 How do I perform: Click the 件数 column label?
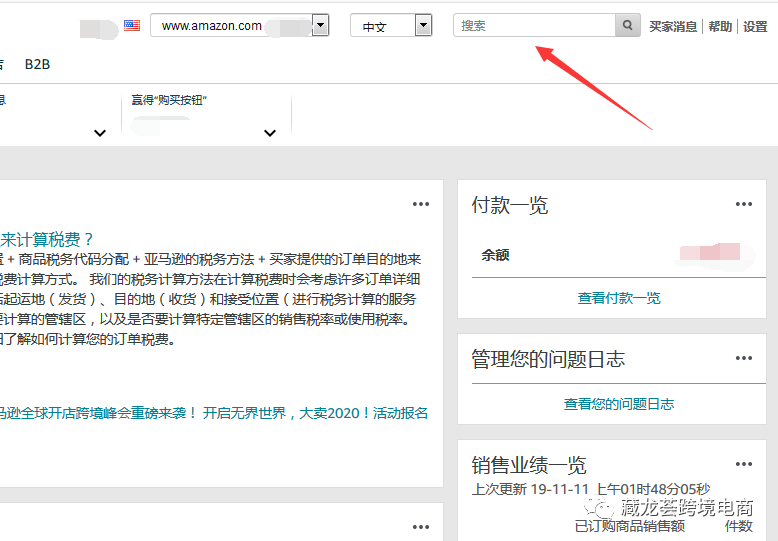[739, 526]
